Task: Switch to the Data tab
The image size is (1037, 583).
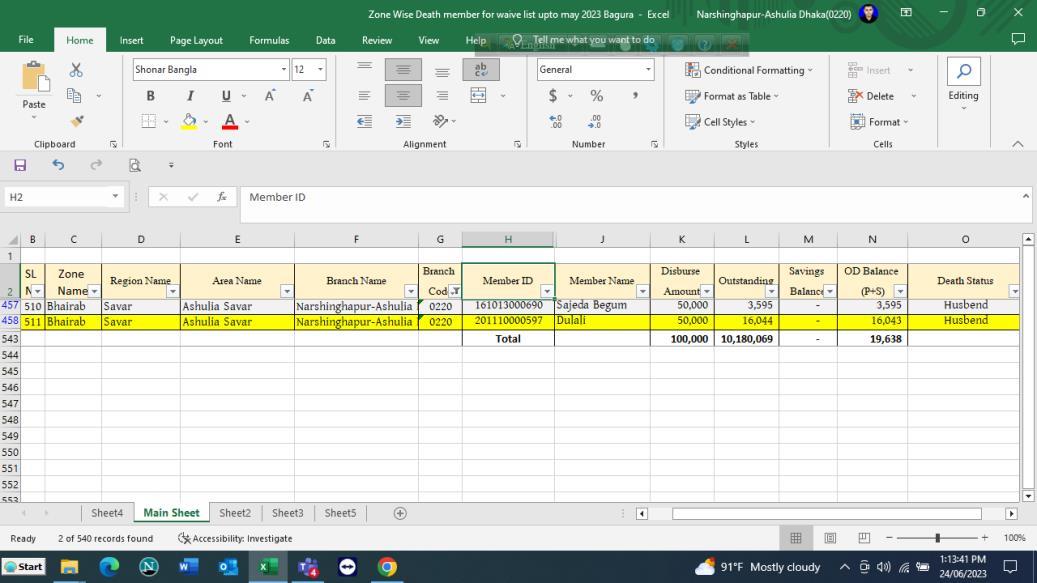Action: click(x=325, y=40)
